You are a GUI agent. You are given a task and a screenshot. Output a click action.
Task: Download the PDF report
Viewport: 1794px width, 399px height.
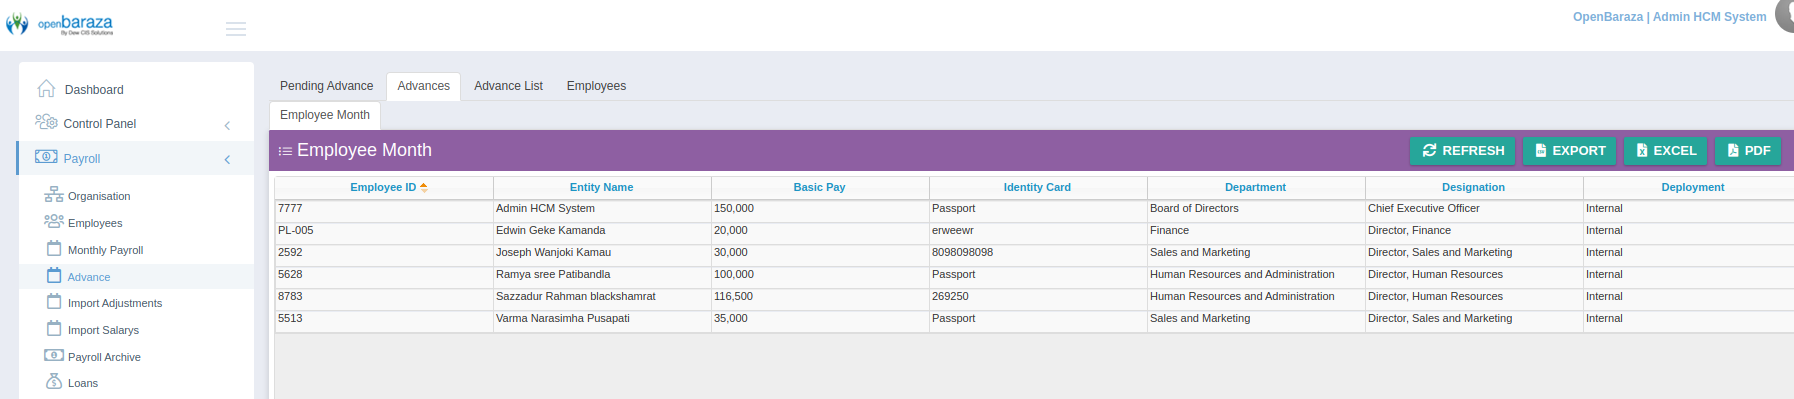pos(1748,151)
